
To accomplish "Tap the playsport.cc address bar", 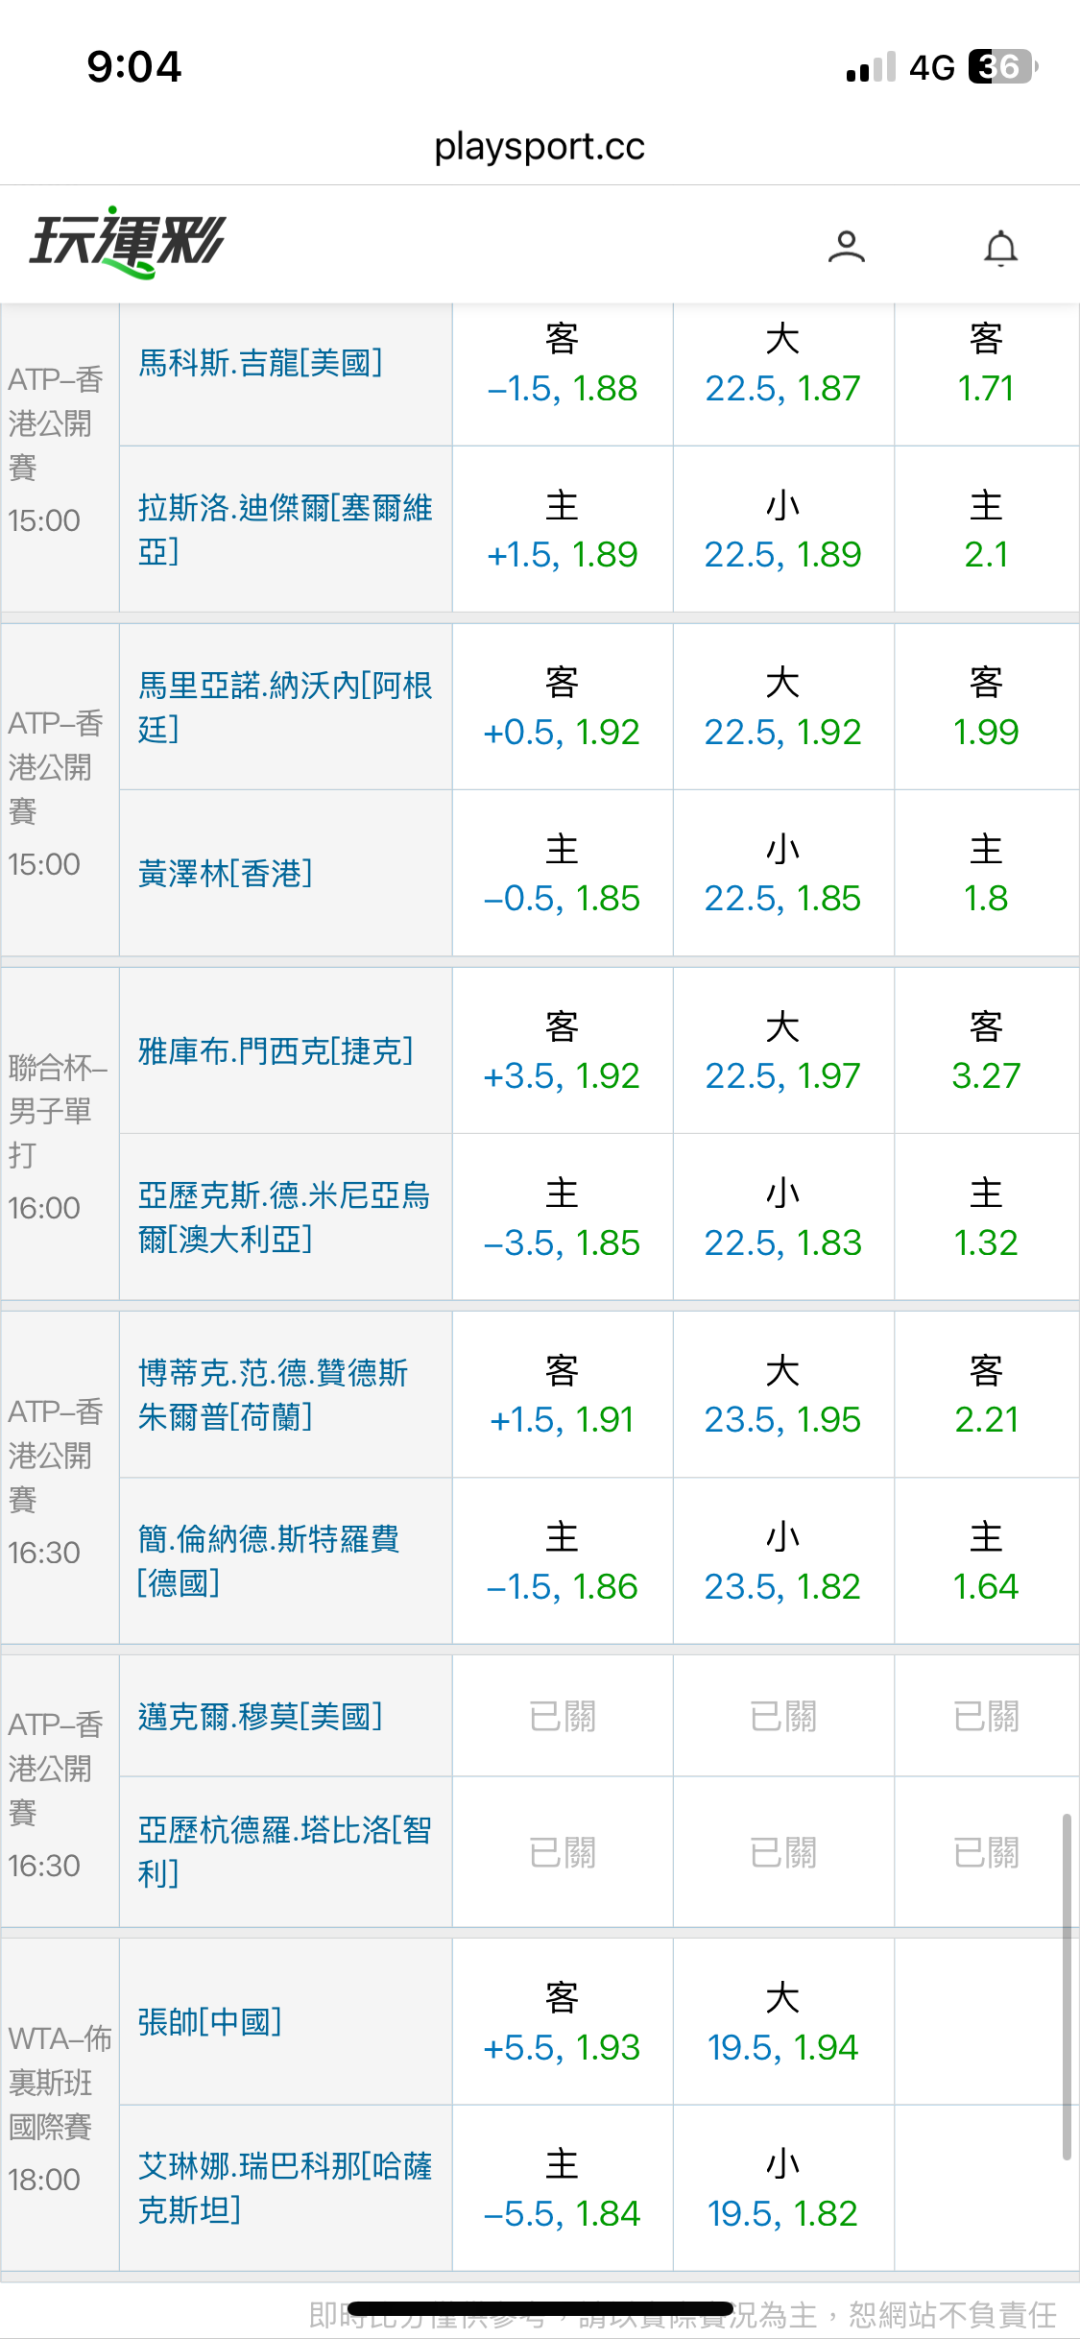I will [x=540, y=147].
